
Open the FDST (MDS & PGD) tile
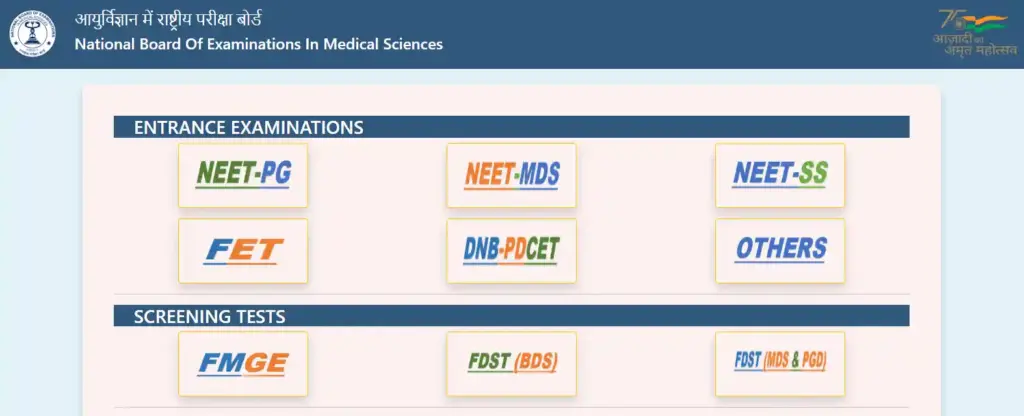point(780,363)
